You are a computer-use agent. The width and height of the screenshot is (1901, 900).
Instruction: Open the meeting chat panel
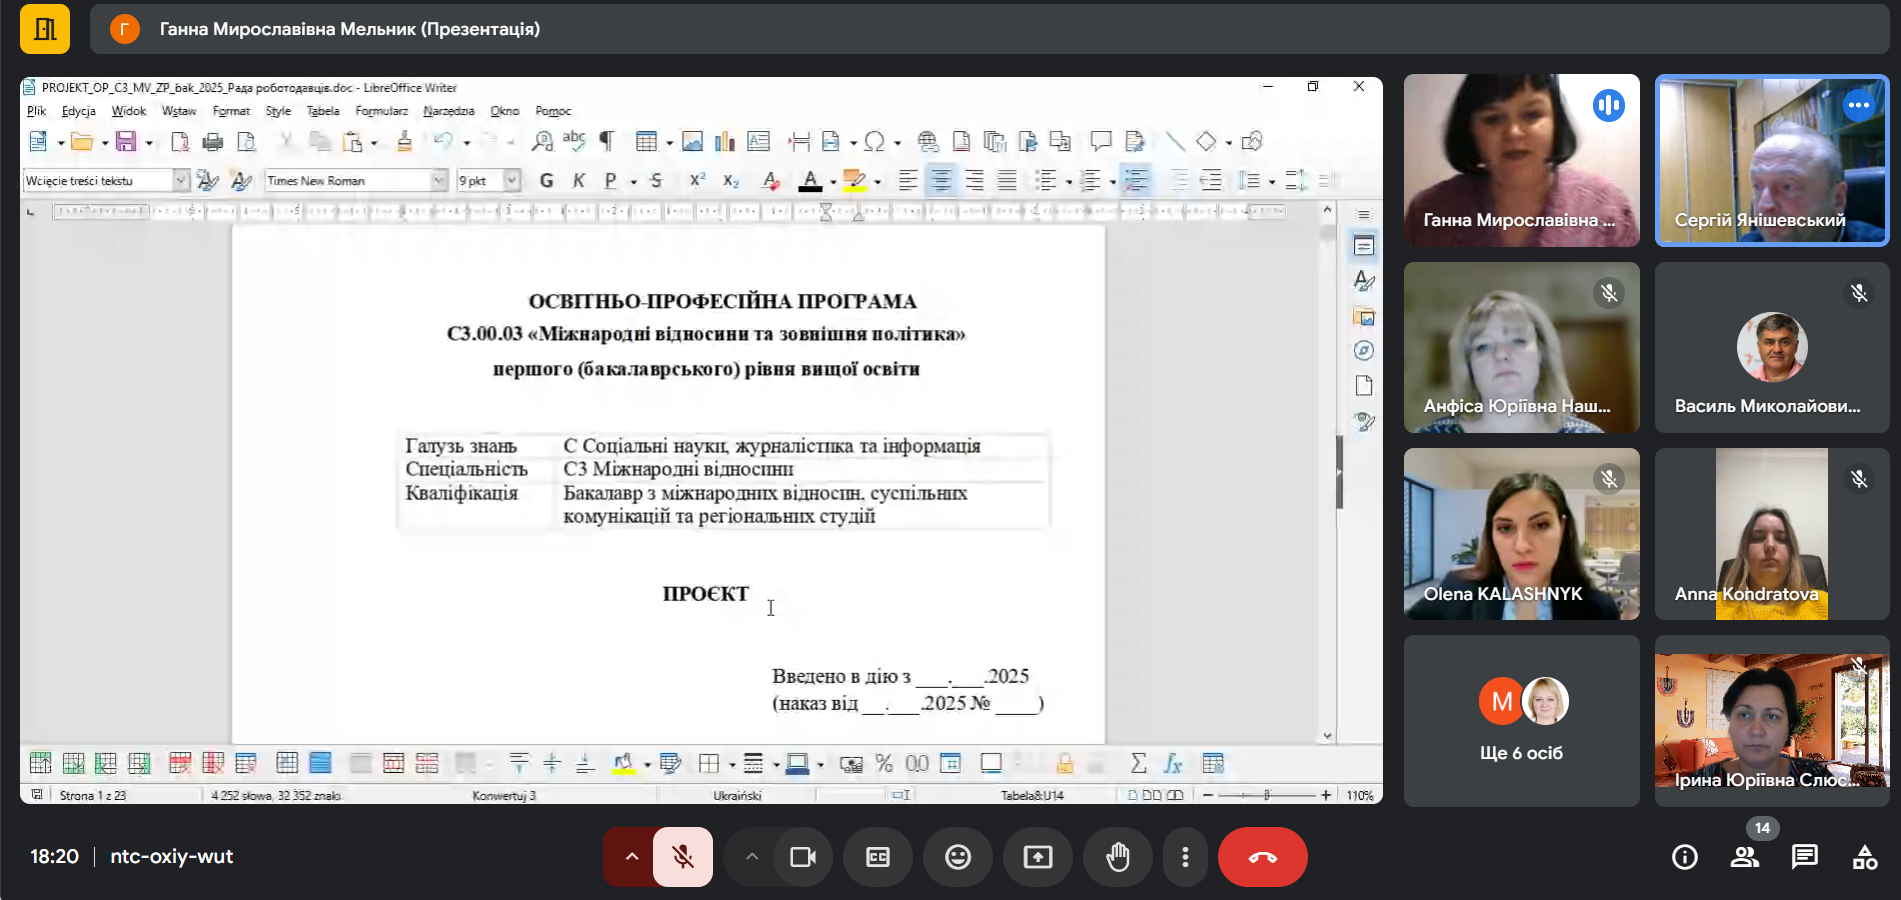pyautogui.click(x=1804, y=857)
